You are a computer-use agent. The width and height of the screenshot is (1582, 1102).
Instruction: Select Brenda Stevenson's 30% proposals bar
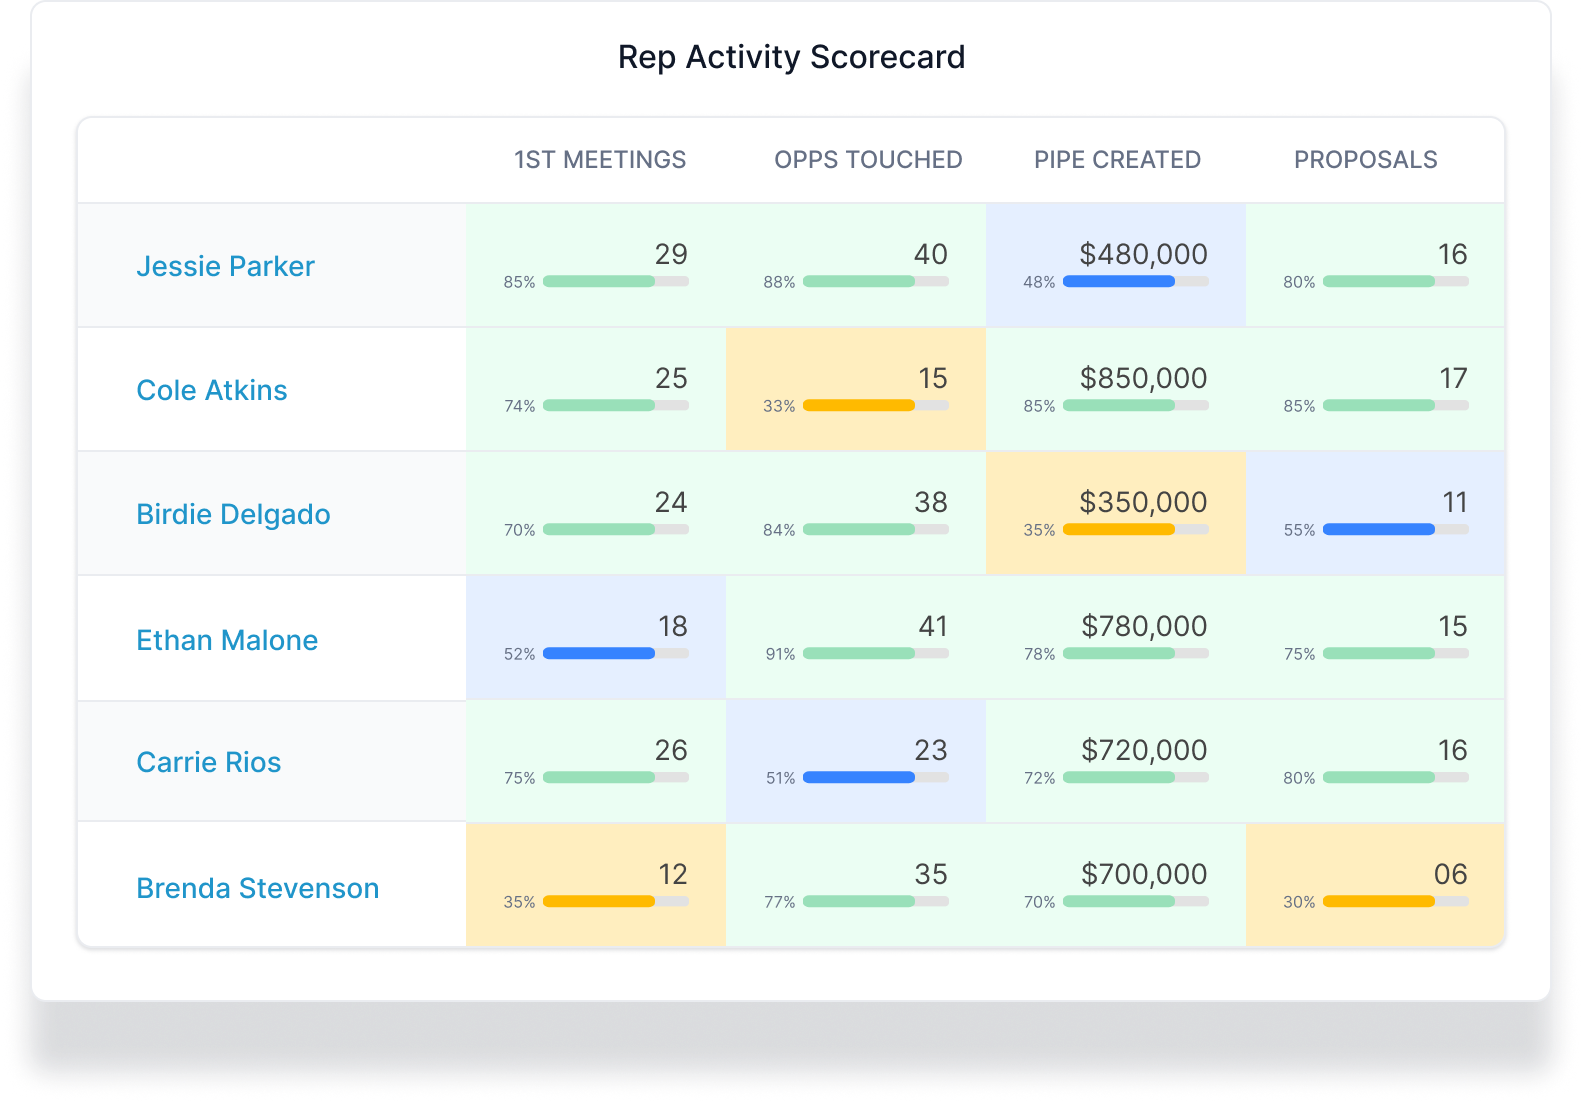[1396, 902]
